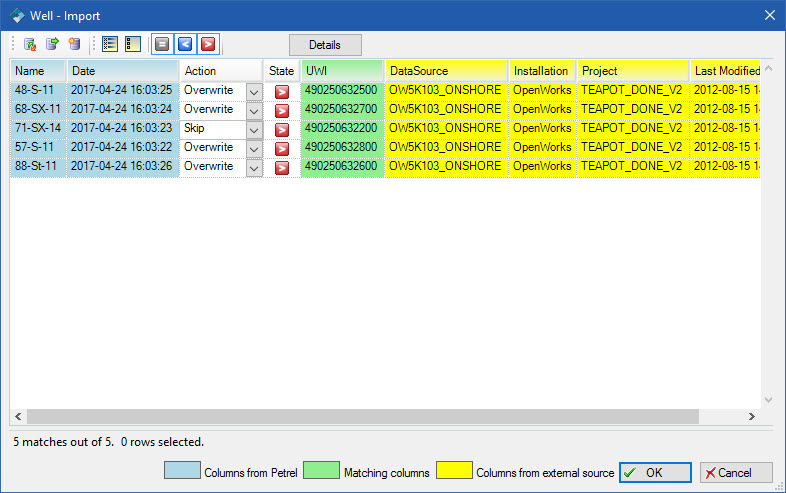Click the Details button
This screenshot has height=493, width=786.
[x=325, y=45]
